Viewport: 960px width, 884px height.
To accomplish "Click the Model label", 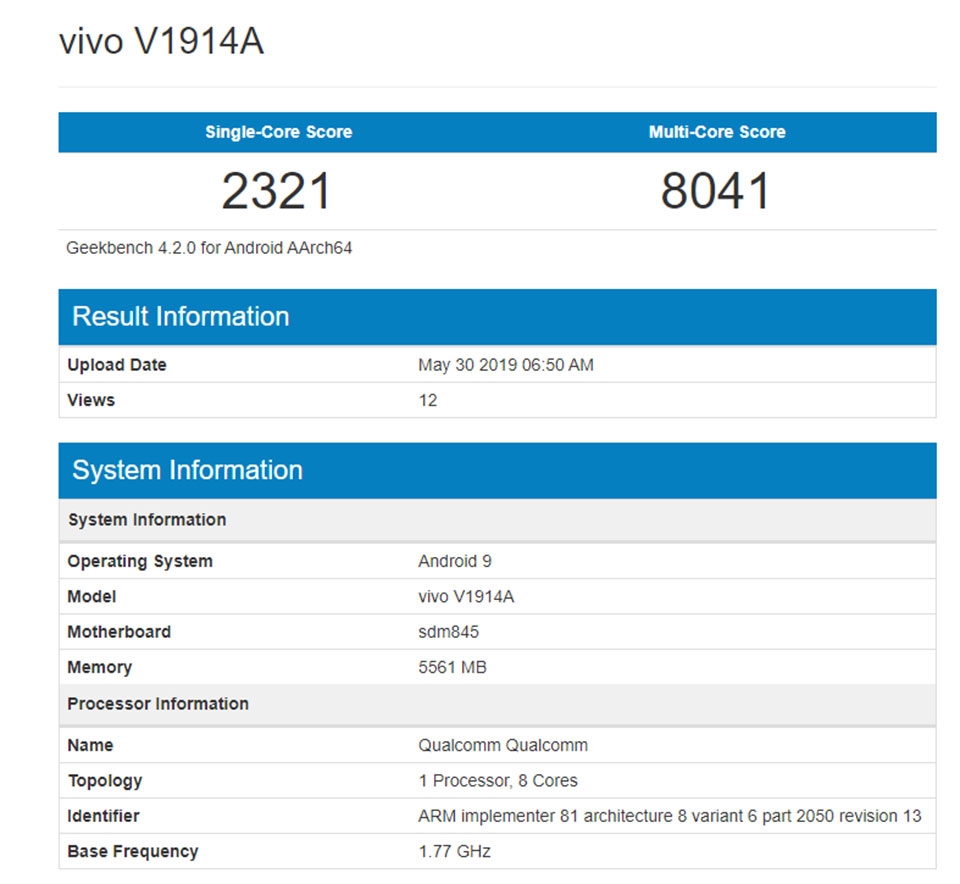I will pos(92,597).
